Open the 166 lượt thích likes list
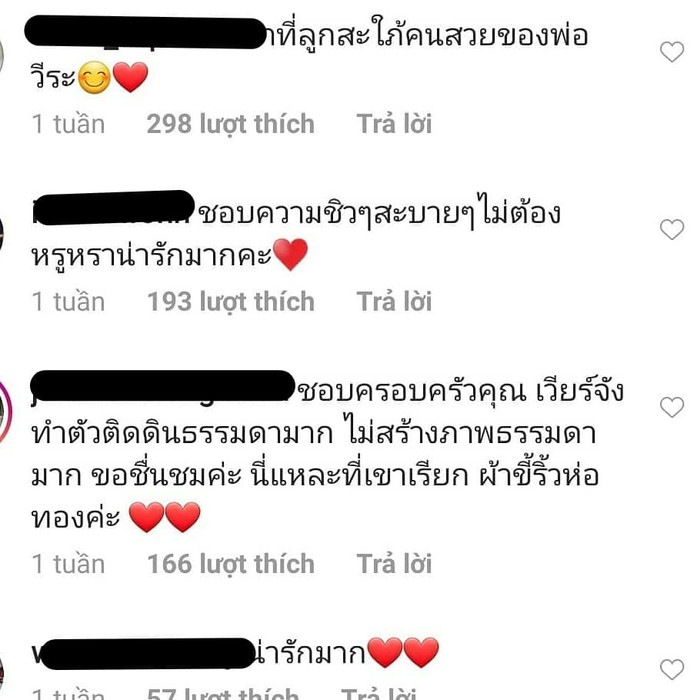 [x=231, y=564]
